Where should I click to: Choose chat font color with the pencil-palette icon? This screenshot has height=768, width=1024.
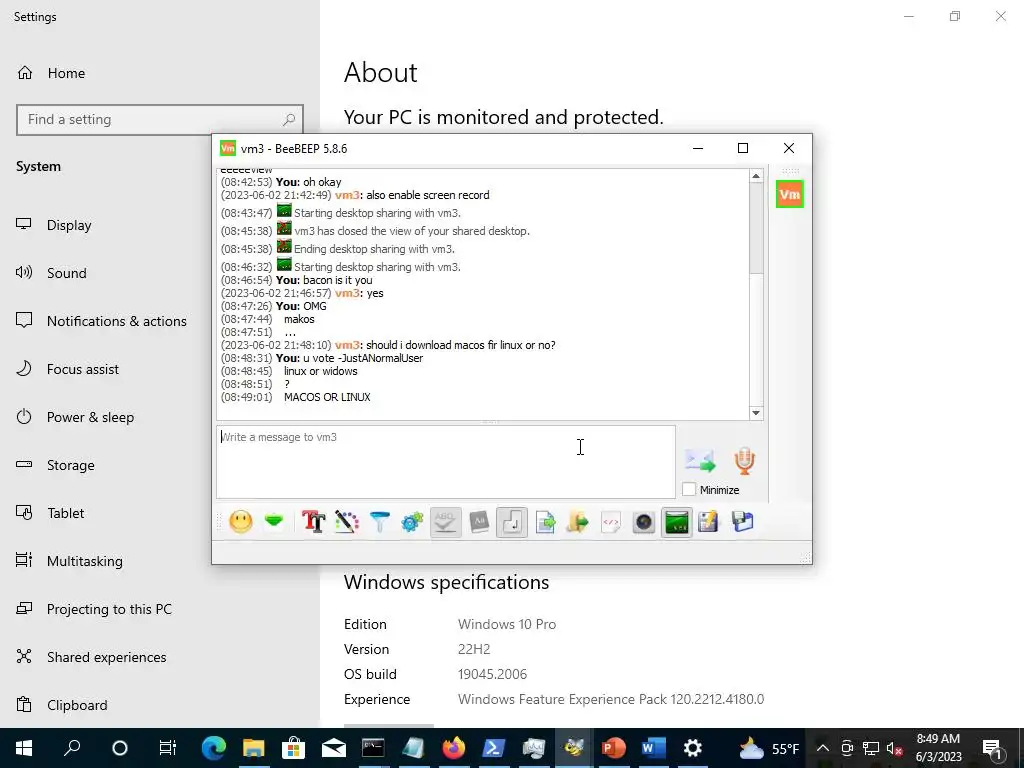point(347,522)
